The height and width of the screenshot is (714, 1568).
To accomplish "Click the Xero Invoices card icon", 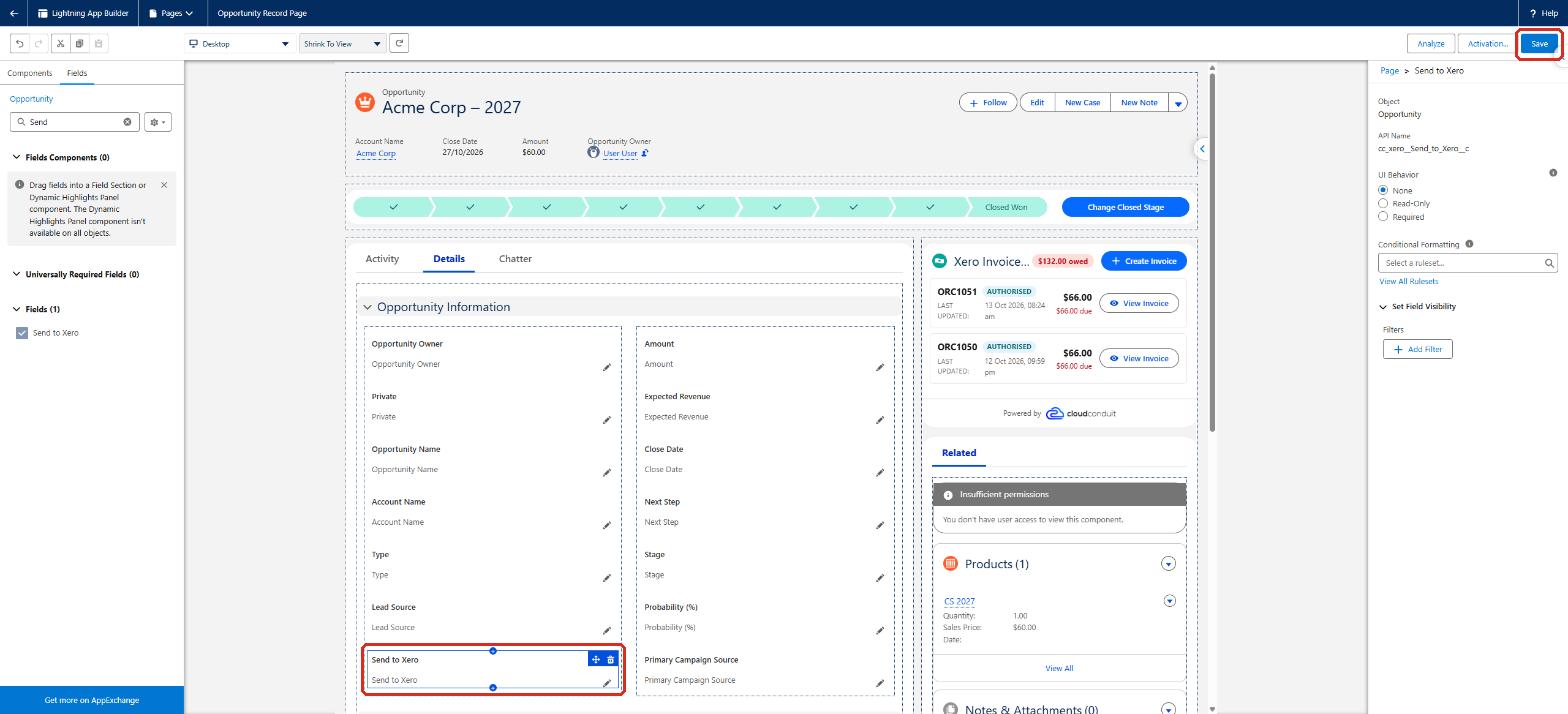I will click(x=939, y=261).
